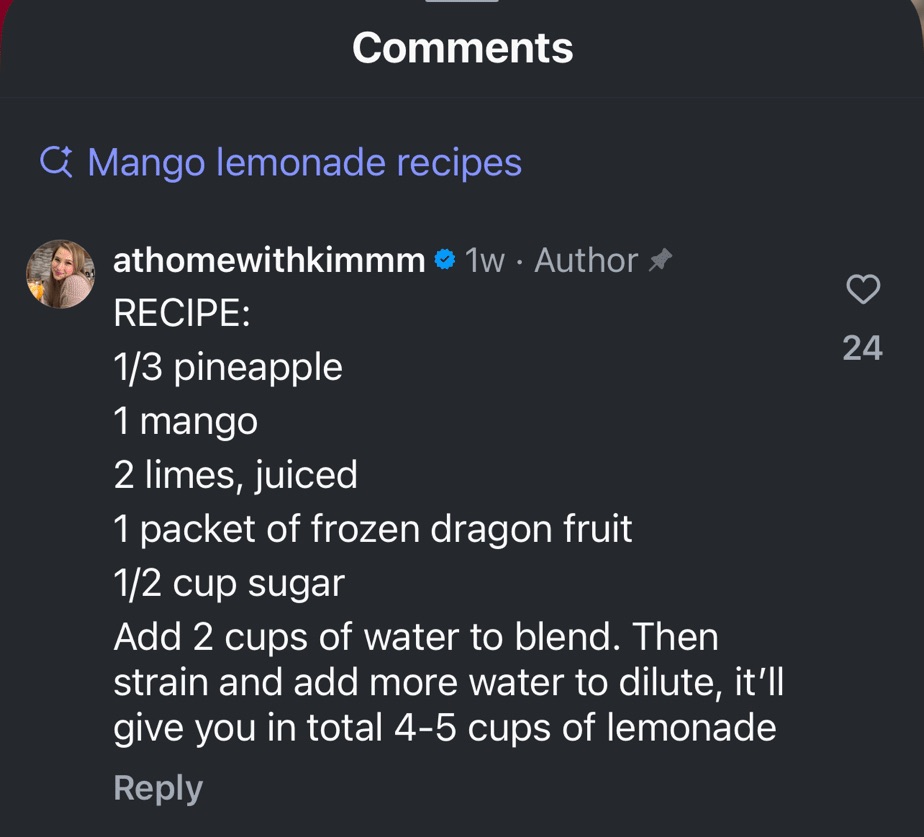
Task: Click the blue verified badge
Action: pyautogui.click(x=445, y=260)
